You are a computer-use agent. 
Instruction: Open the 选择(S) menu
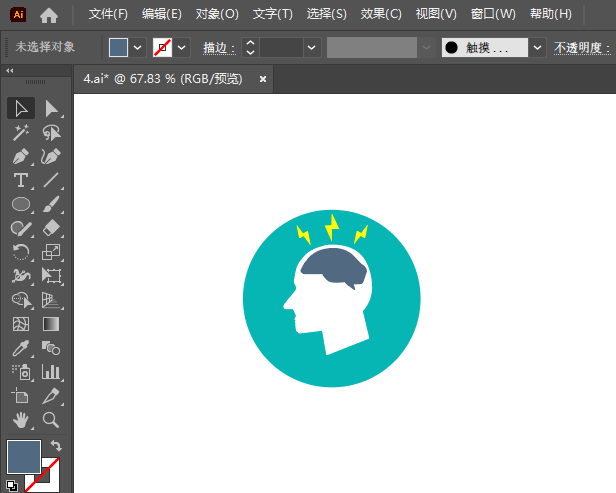click(326, 15)
